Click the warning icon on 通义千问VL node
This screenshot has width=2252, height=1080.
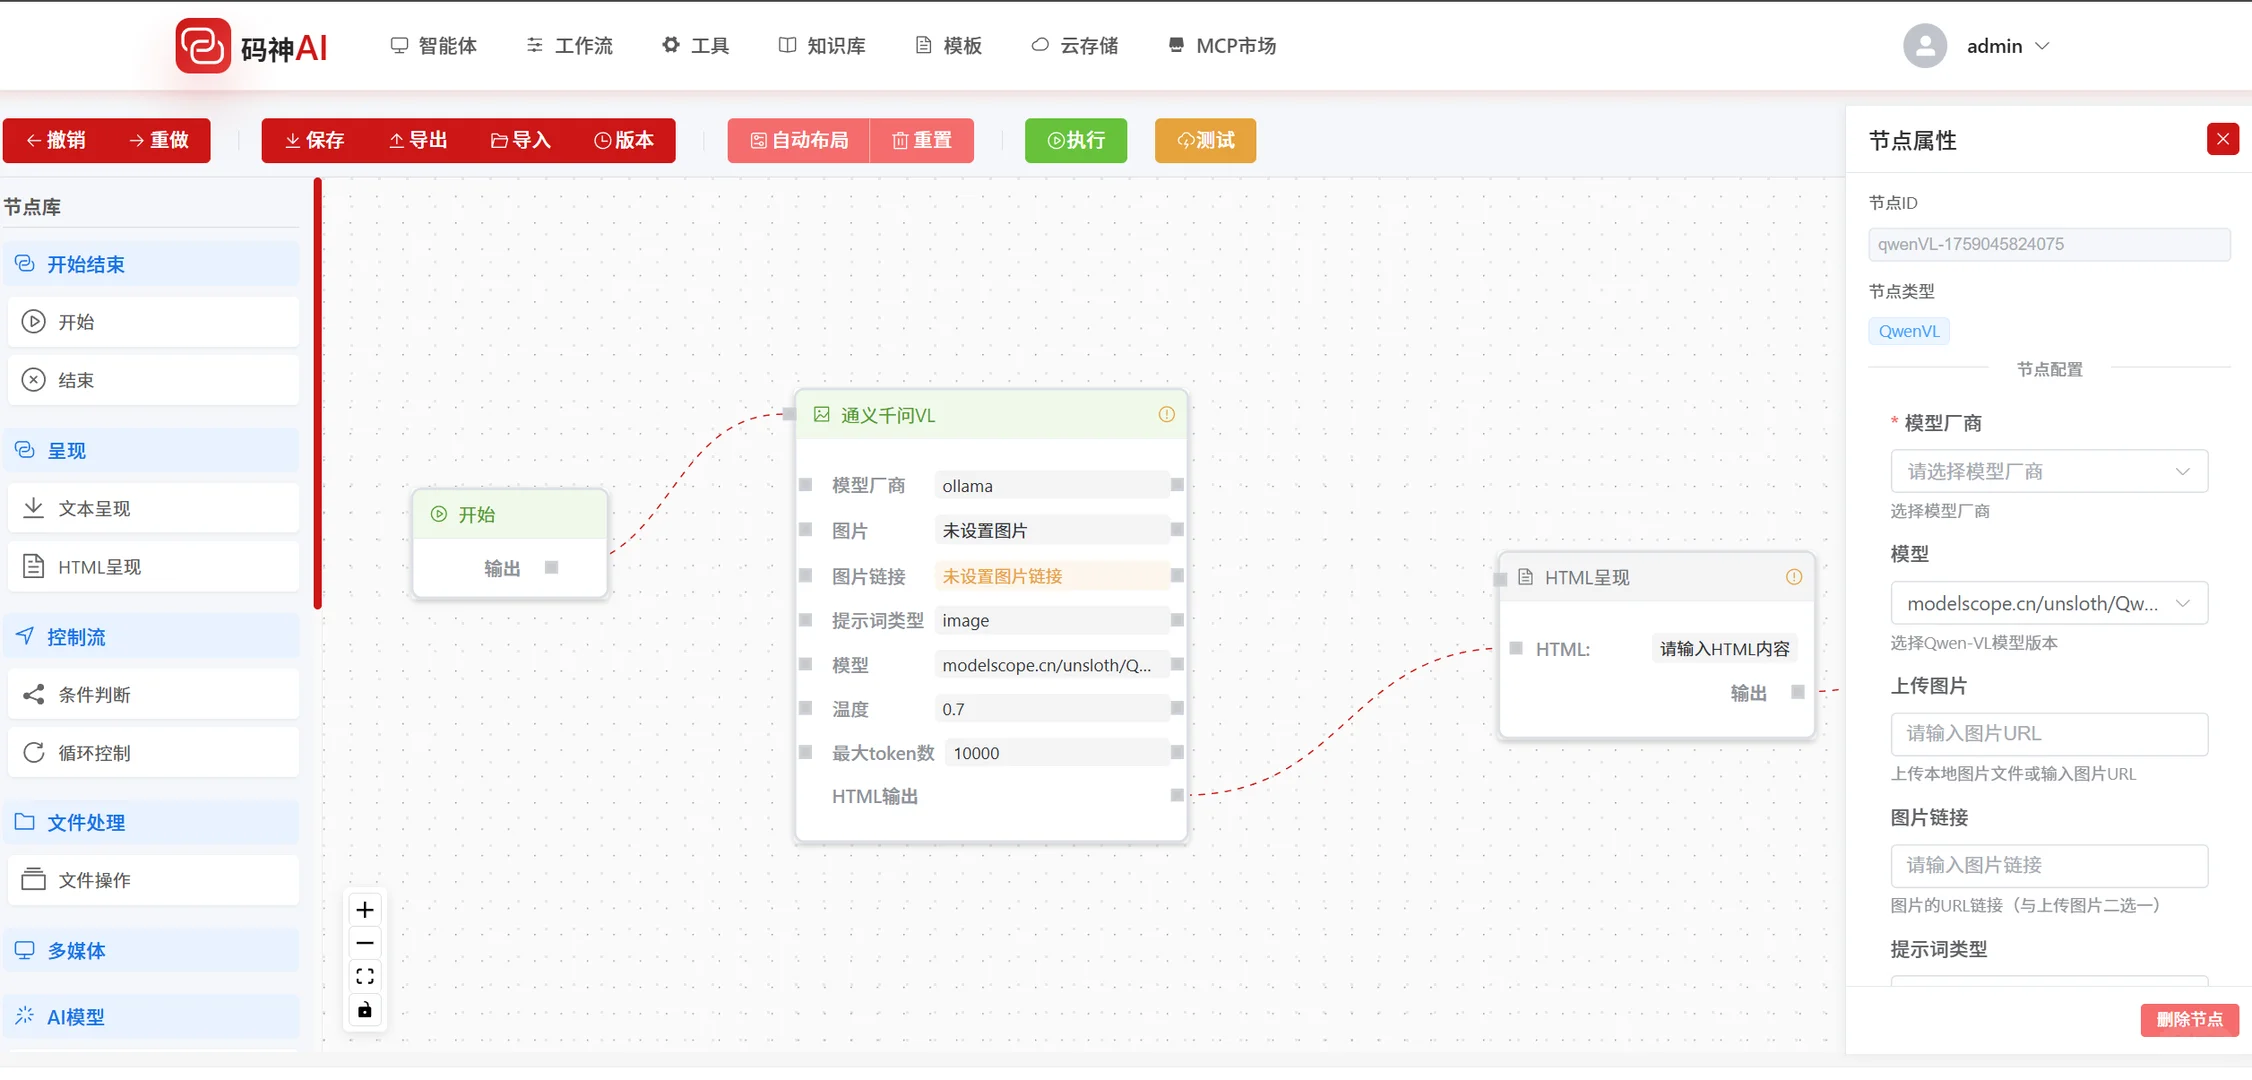click(1166, 414)
